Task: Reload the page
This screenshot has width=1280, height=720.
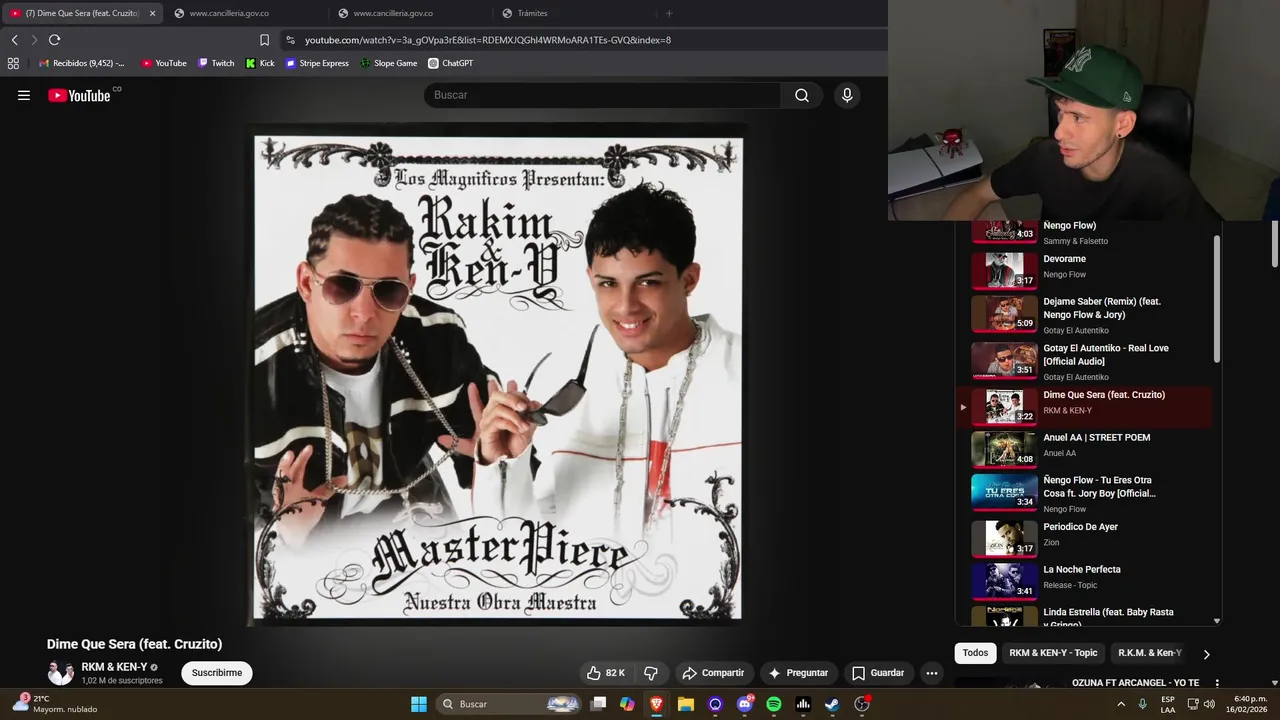Action: (x=54, y=40)
